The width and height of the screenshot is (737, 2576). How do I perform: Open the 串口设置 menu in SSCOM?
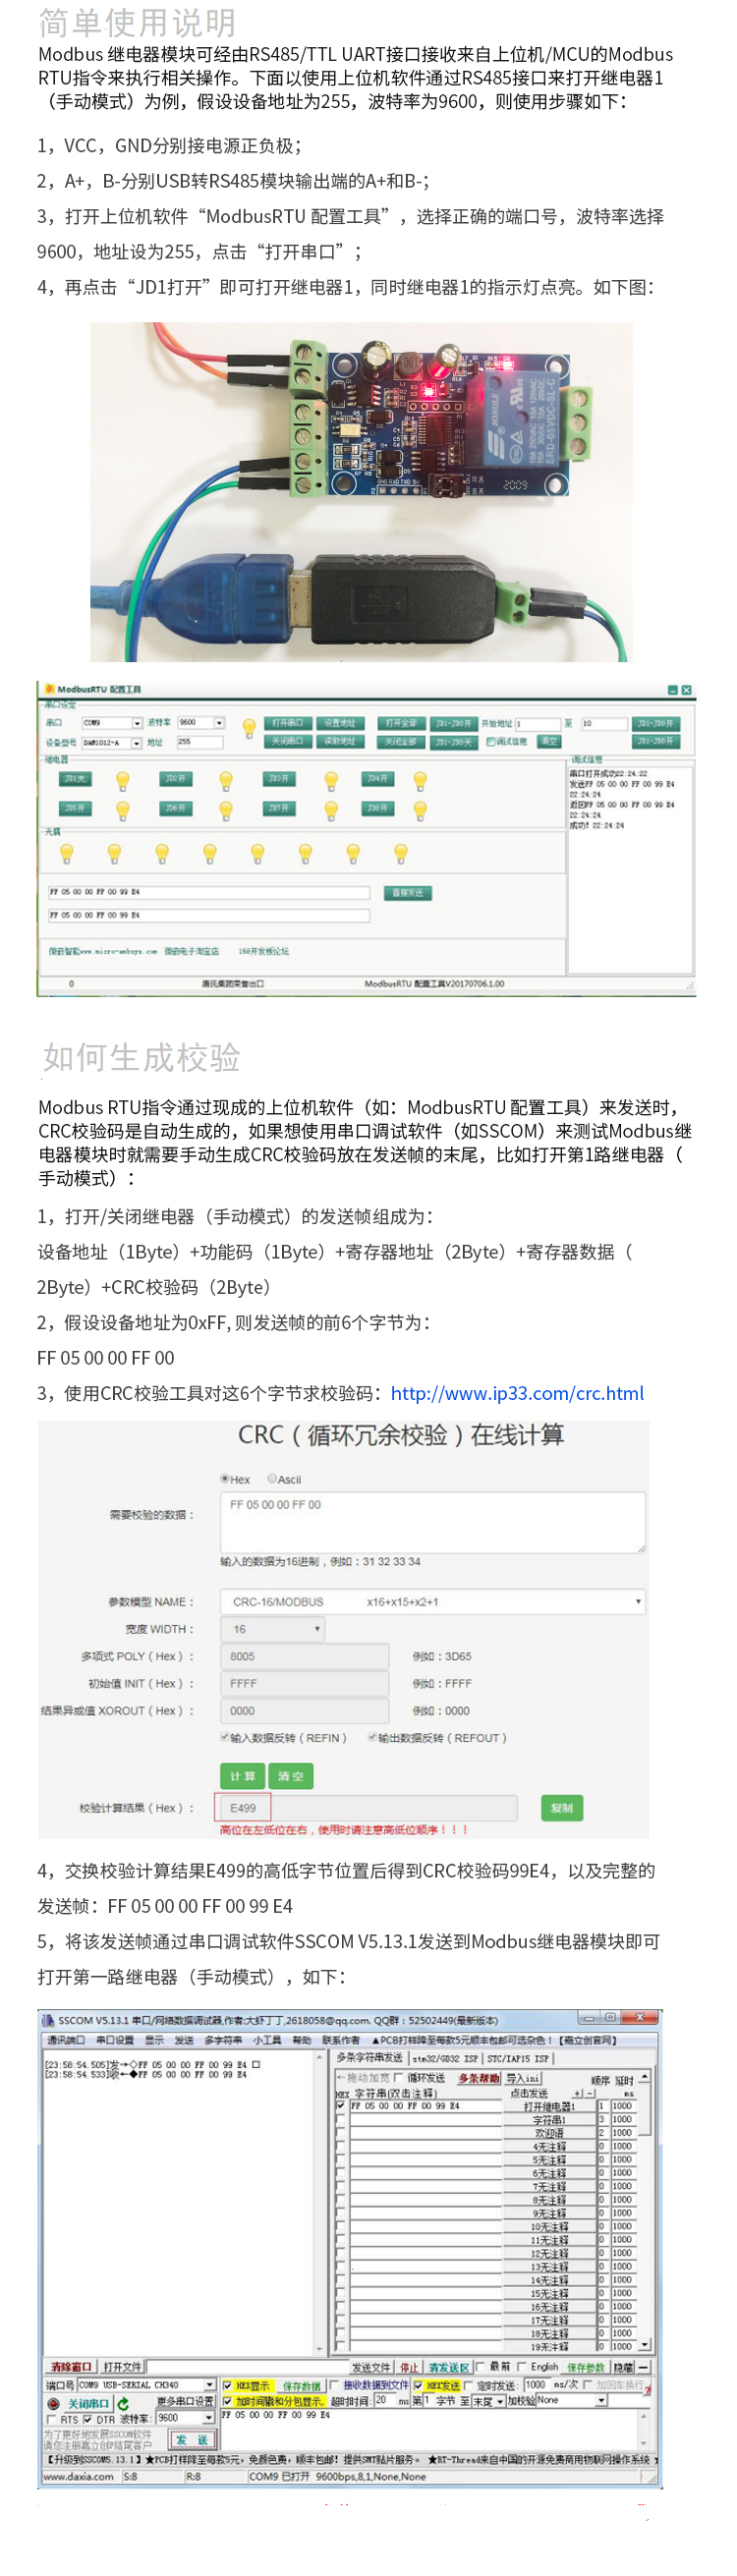pos(114,2040)
